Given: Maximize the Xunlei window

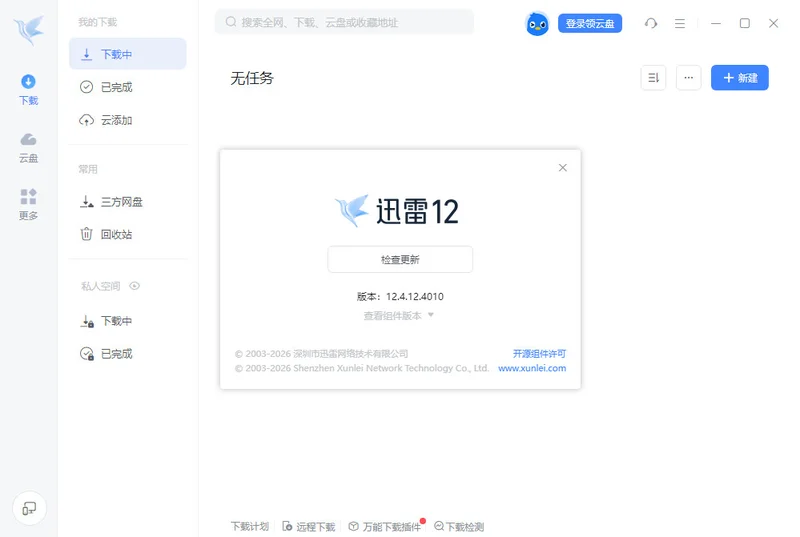Looking at the screenshot, I should coord(745,23).
